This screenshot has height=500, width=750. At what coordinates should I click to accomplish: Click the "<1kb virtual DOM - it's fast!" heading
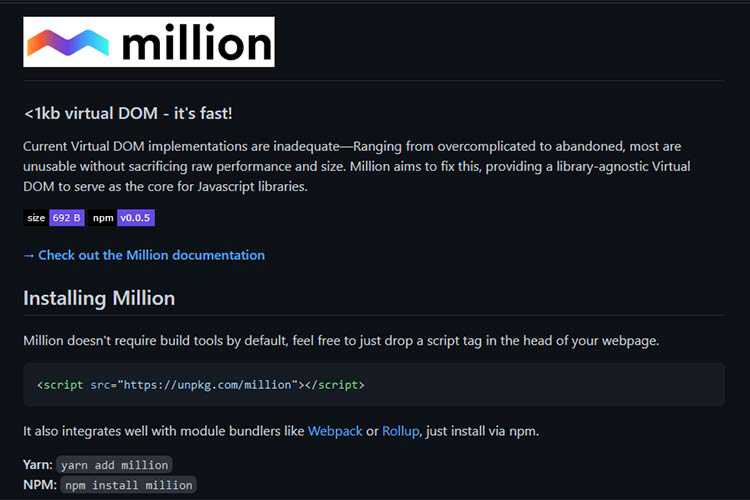128,113
